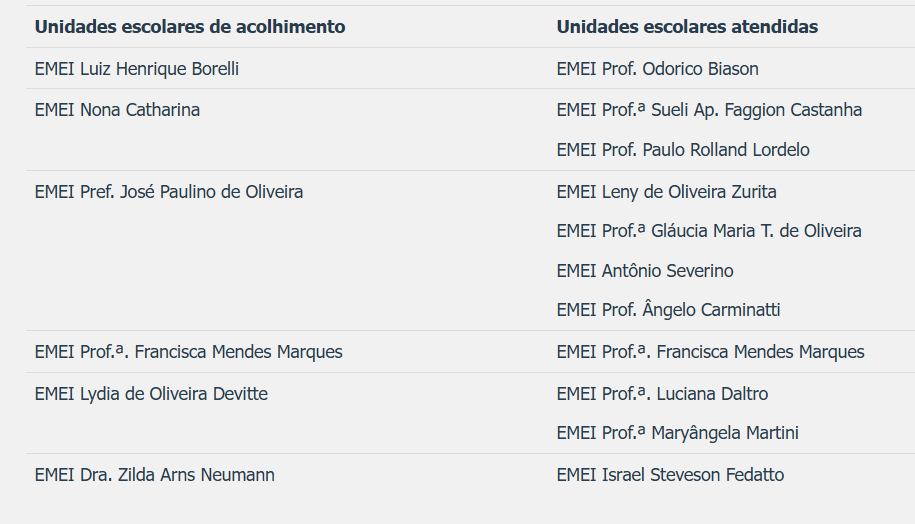Click the 'Unidades escolares de acolhimento' column header

(190, 27)
